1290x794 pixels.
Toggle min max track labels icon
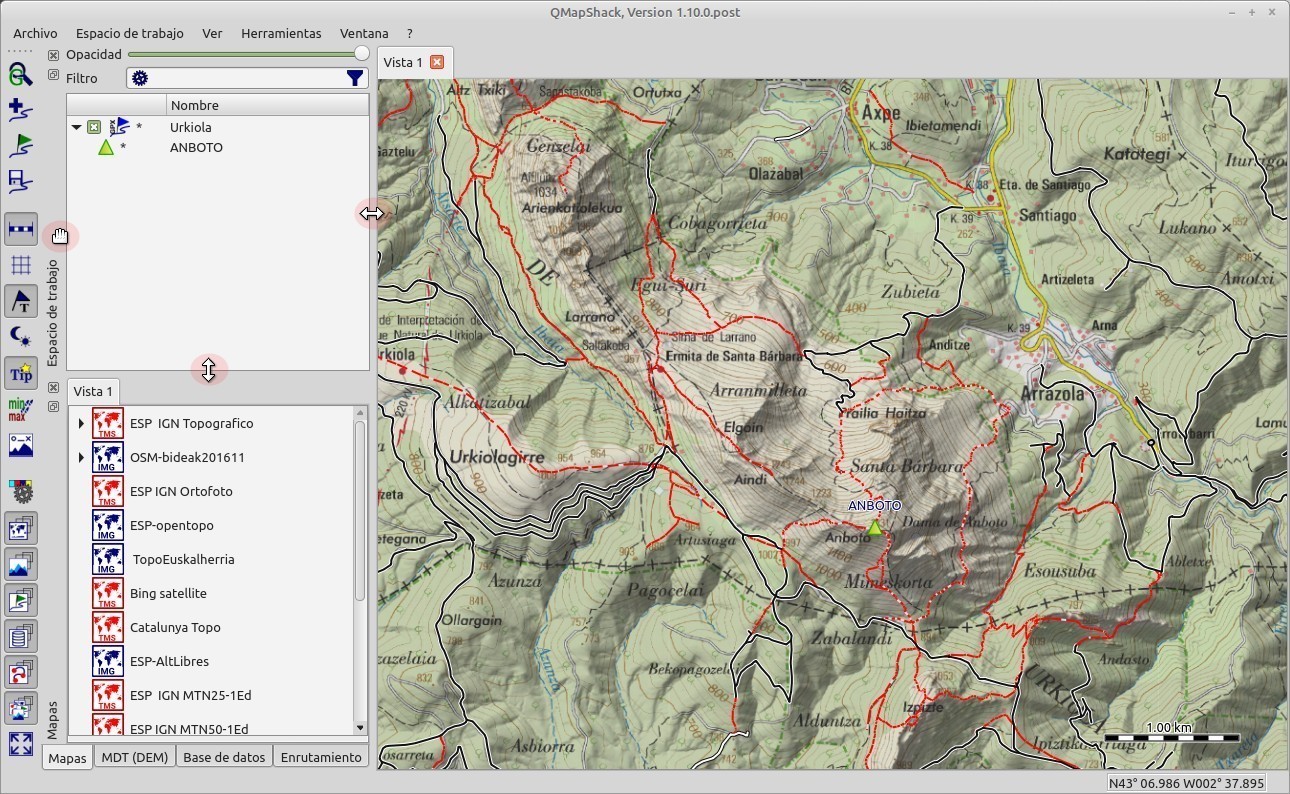21,409
